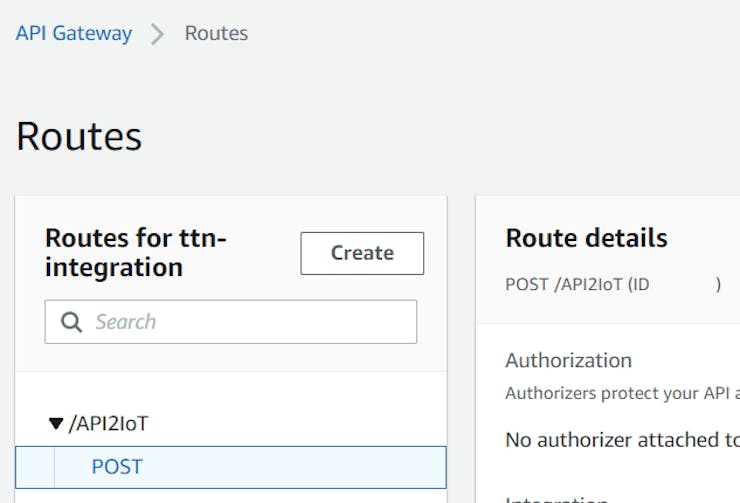Click the 'POST /API2IoT (ID' subtitle text
The width and height of the screenshot is (740, 503).
[x=577, y=285]
